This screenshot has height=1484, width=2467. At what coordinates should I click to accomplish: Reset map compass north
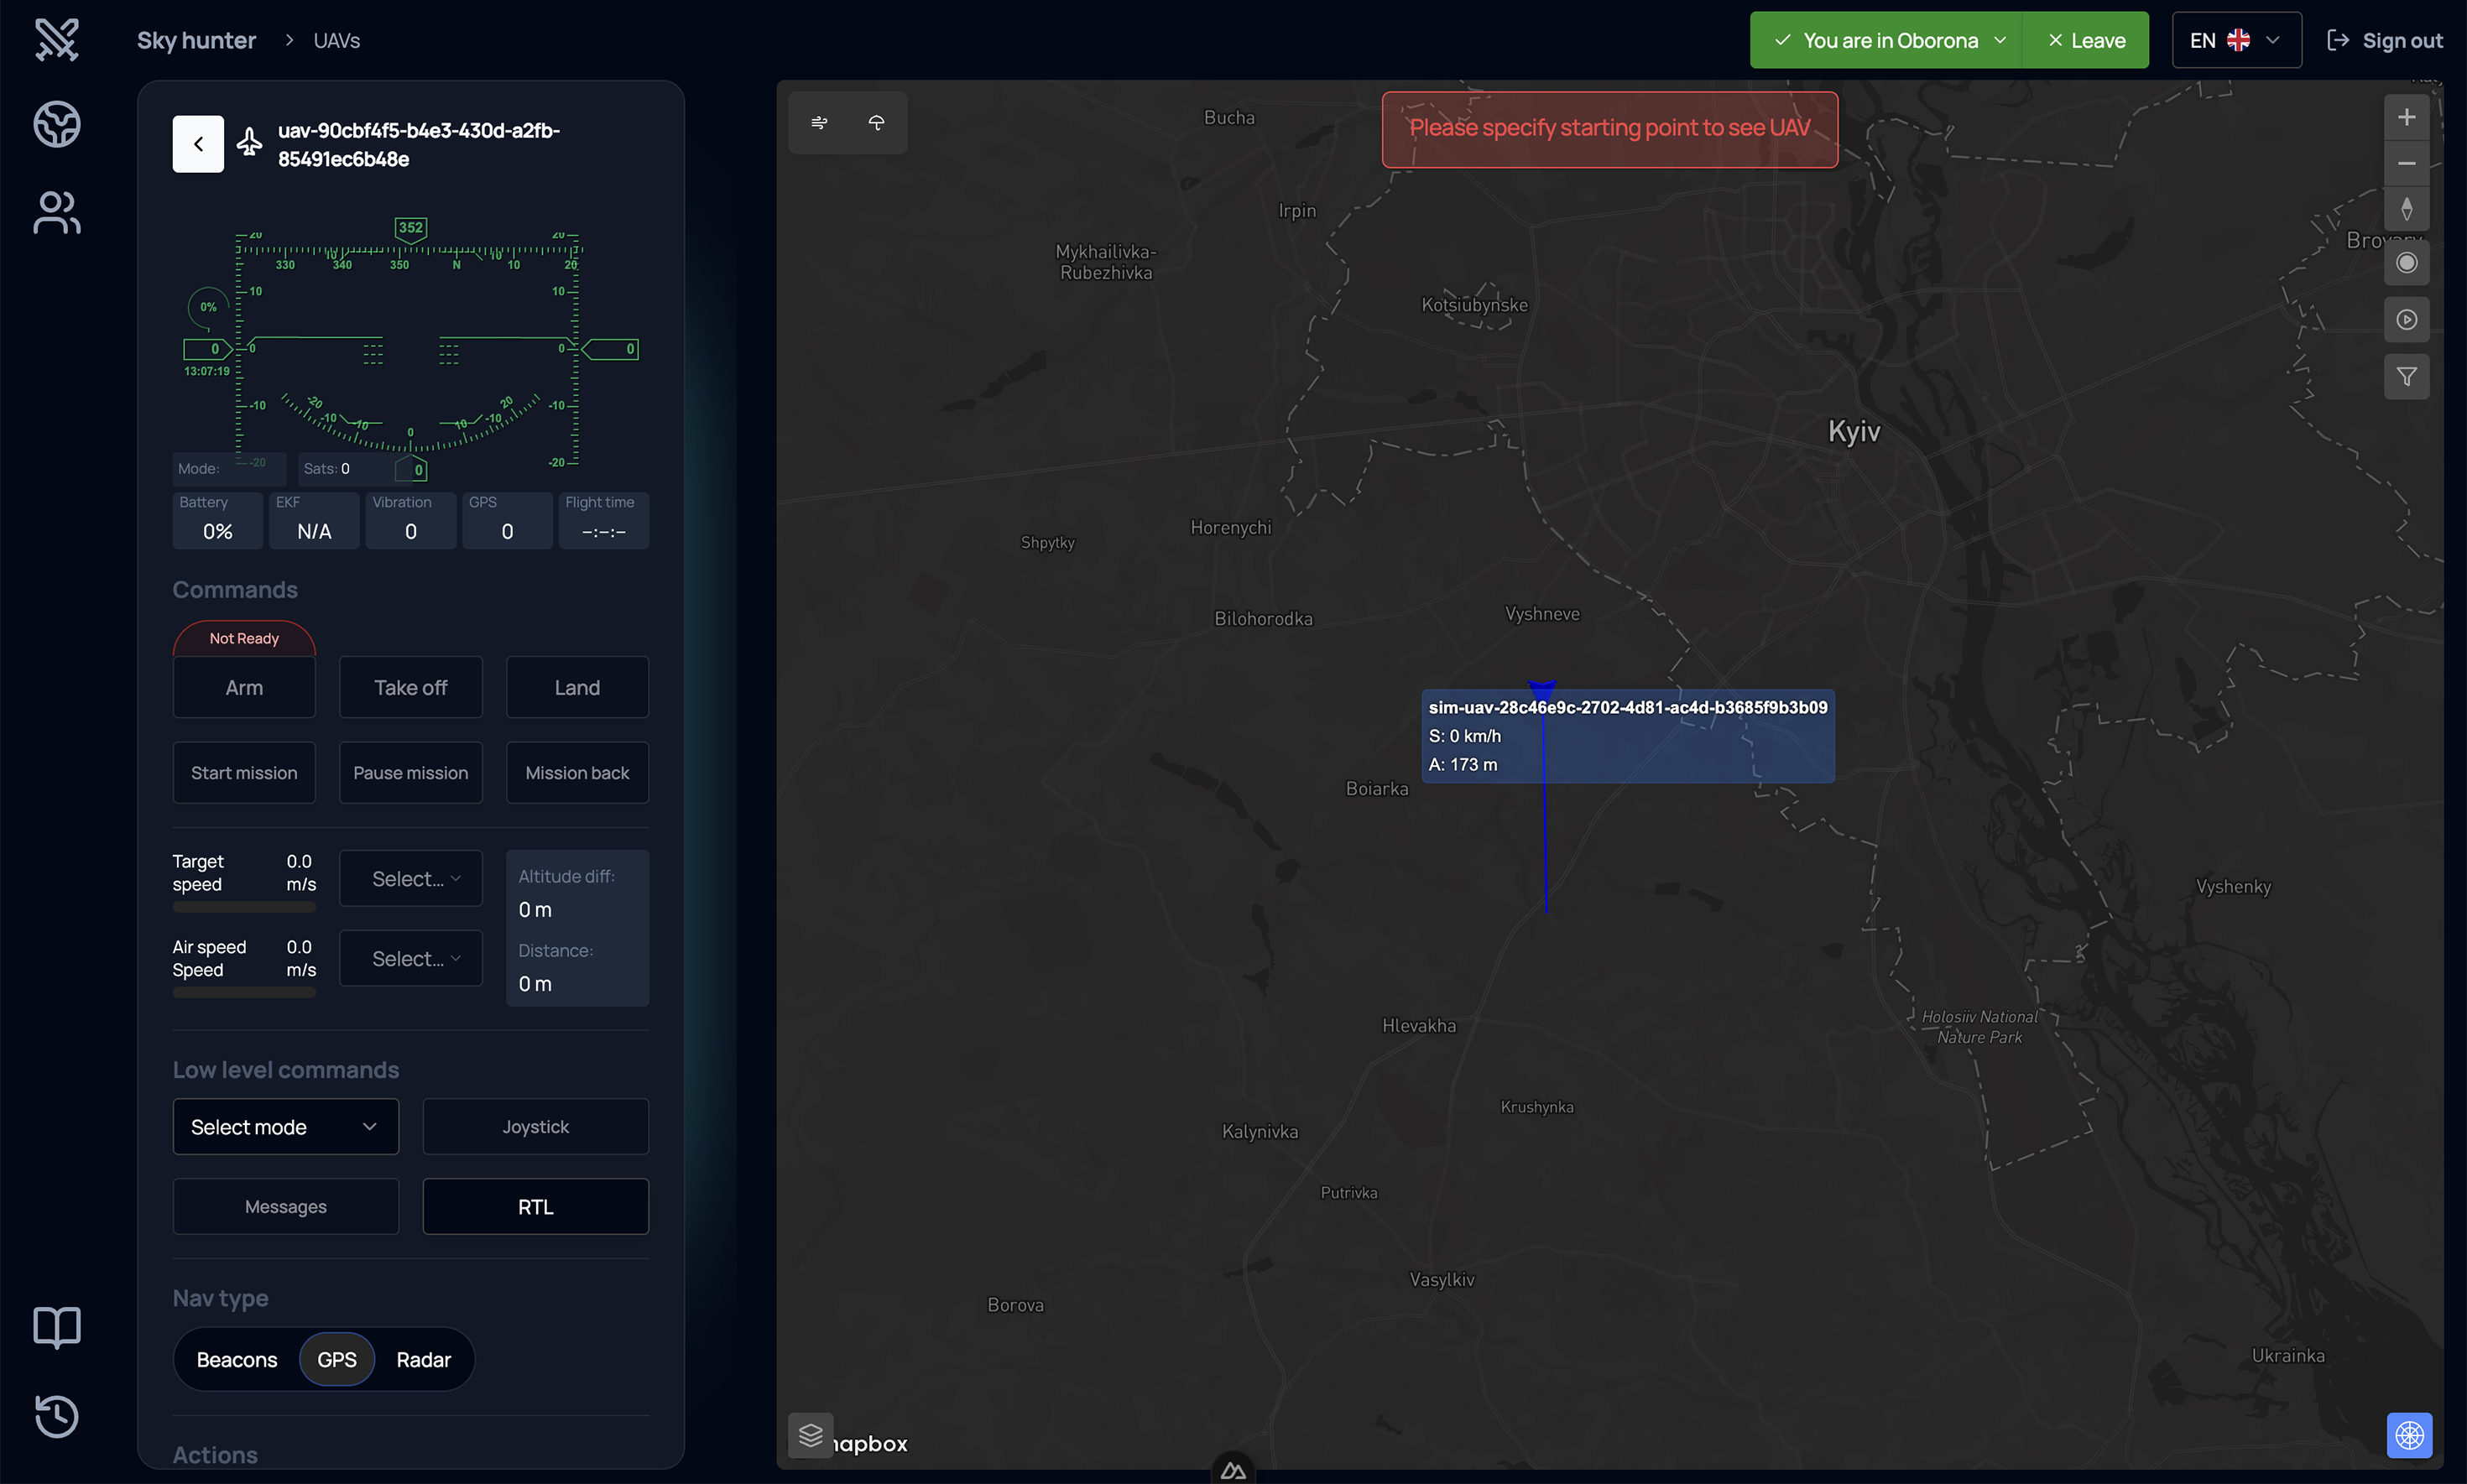point(2406,209)
